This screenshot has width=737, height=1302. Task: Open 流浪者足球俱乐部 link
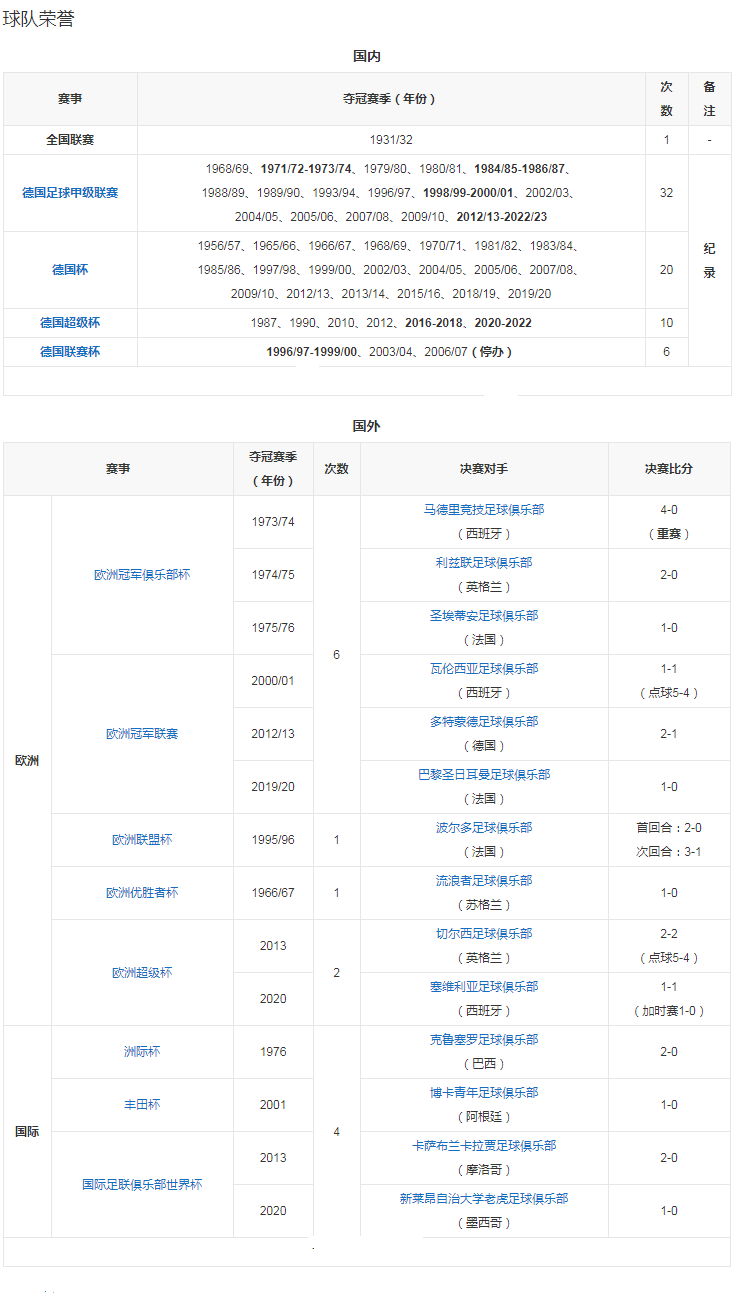pos(484,881)
